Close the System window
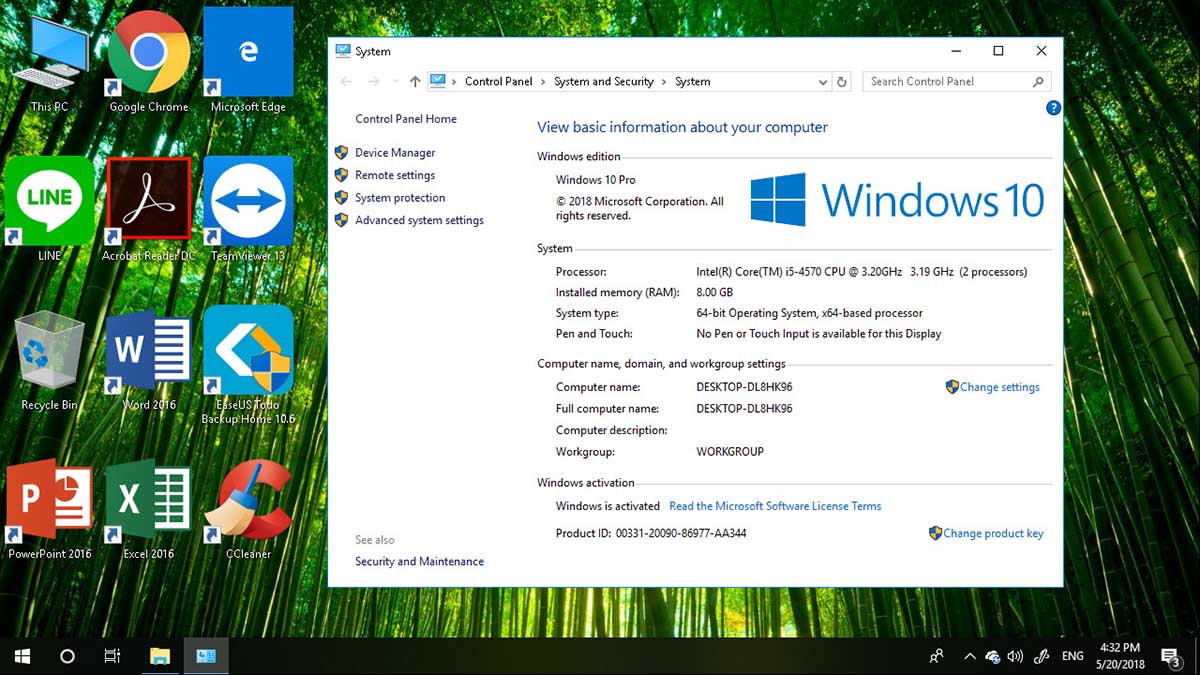The width and height of the screenshot is (1200, 675). point(1041,51)
